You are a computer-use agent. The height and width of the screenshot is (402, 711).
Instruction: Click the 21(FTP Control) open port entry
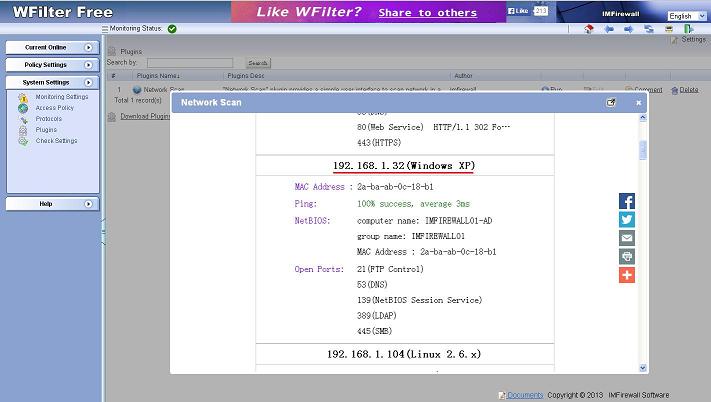pyautogui.click(x=390, y=269)
